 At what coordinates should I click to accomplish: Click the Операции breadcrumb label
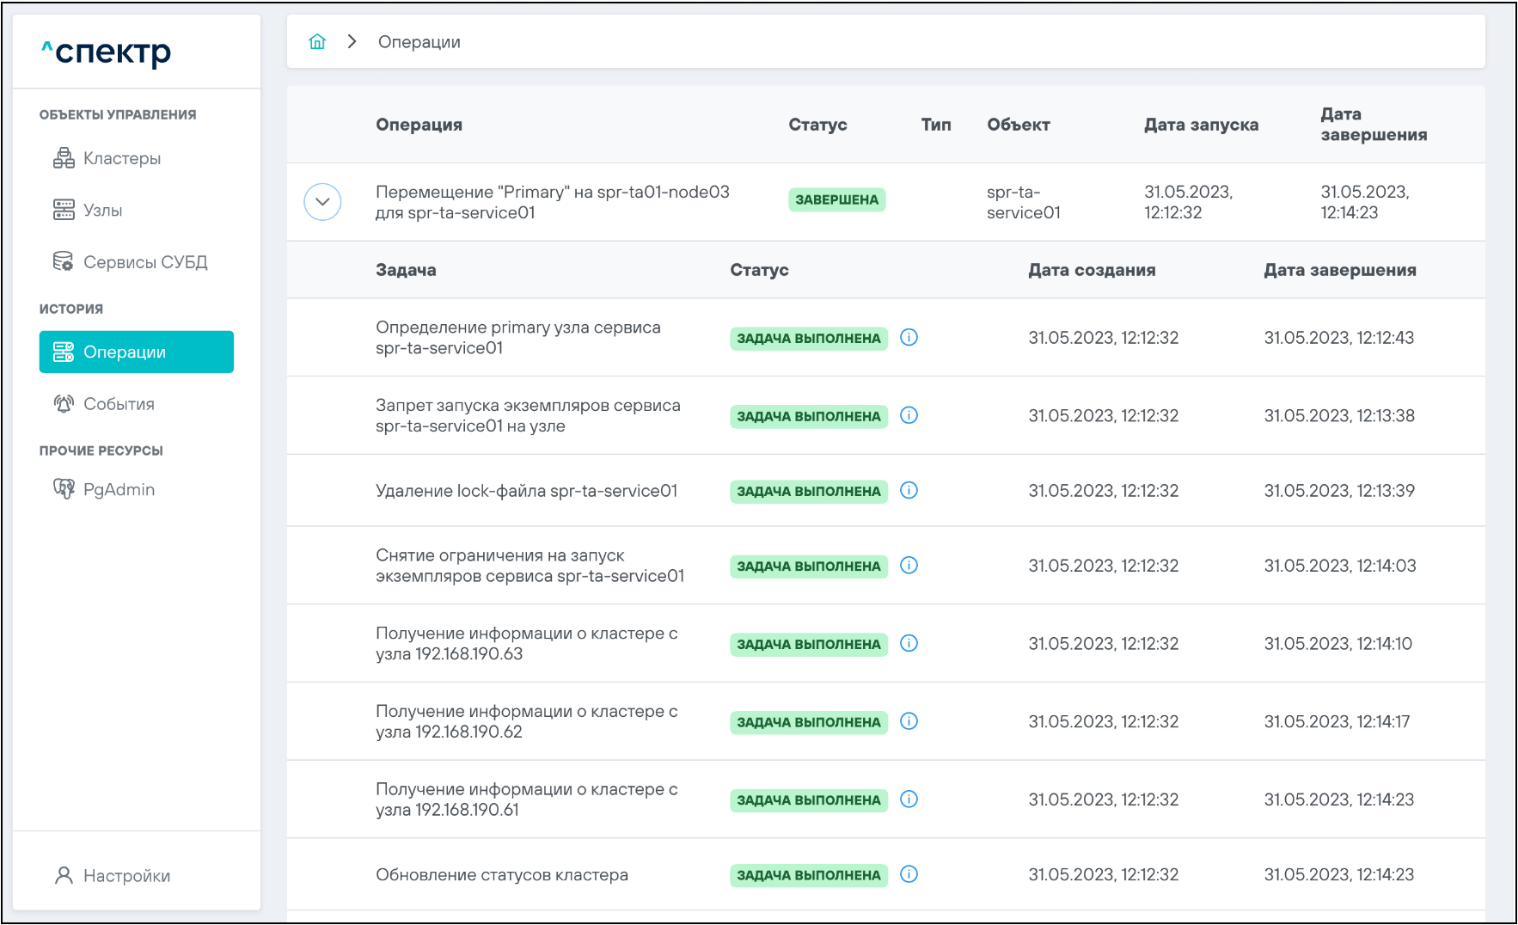coord(419,42)
